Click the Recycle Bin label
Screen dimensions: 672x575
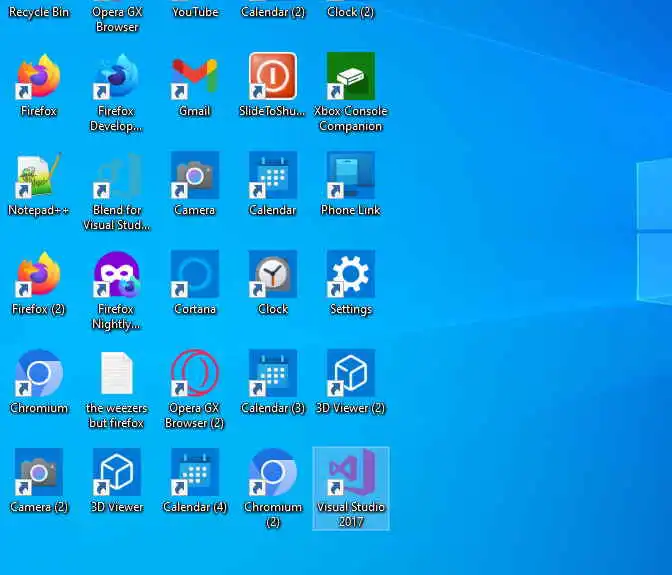(x=39, y=12)
